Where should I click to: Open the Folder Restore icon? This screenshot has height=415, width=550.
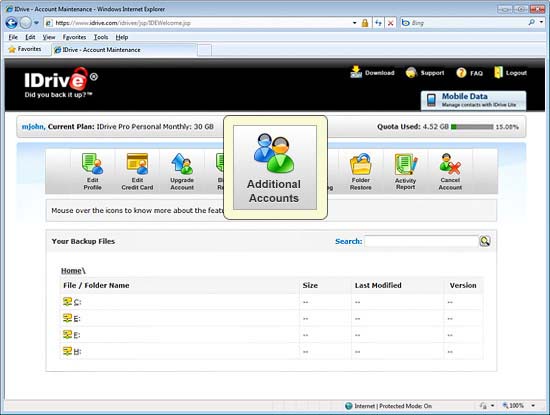click(x=361, y=172)
